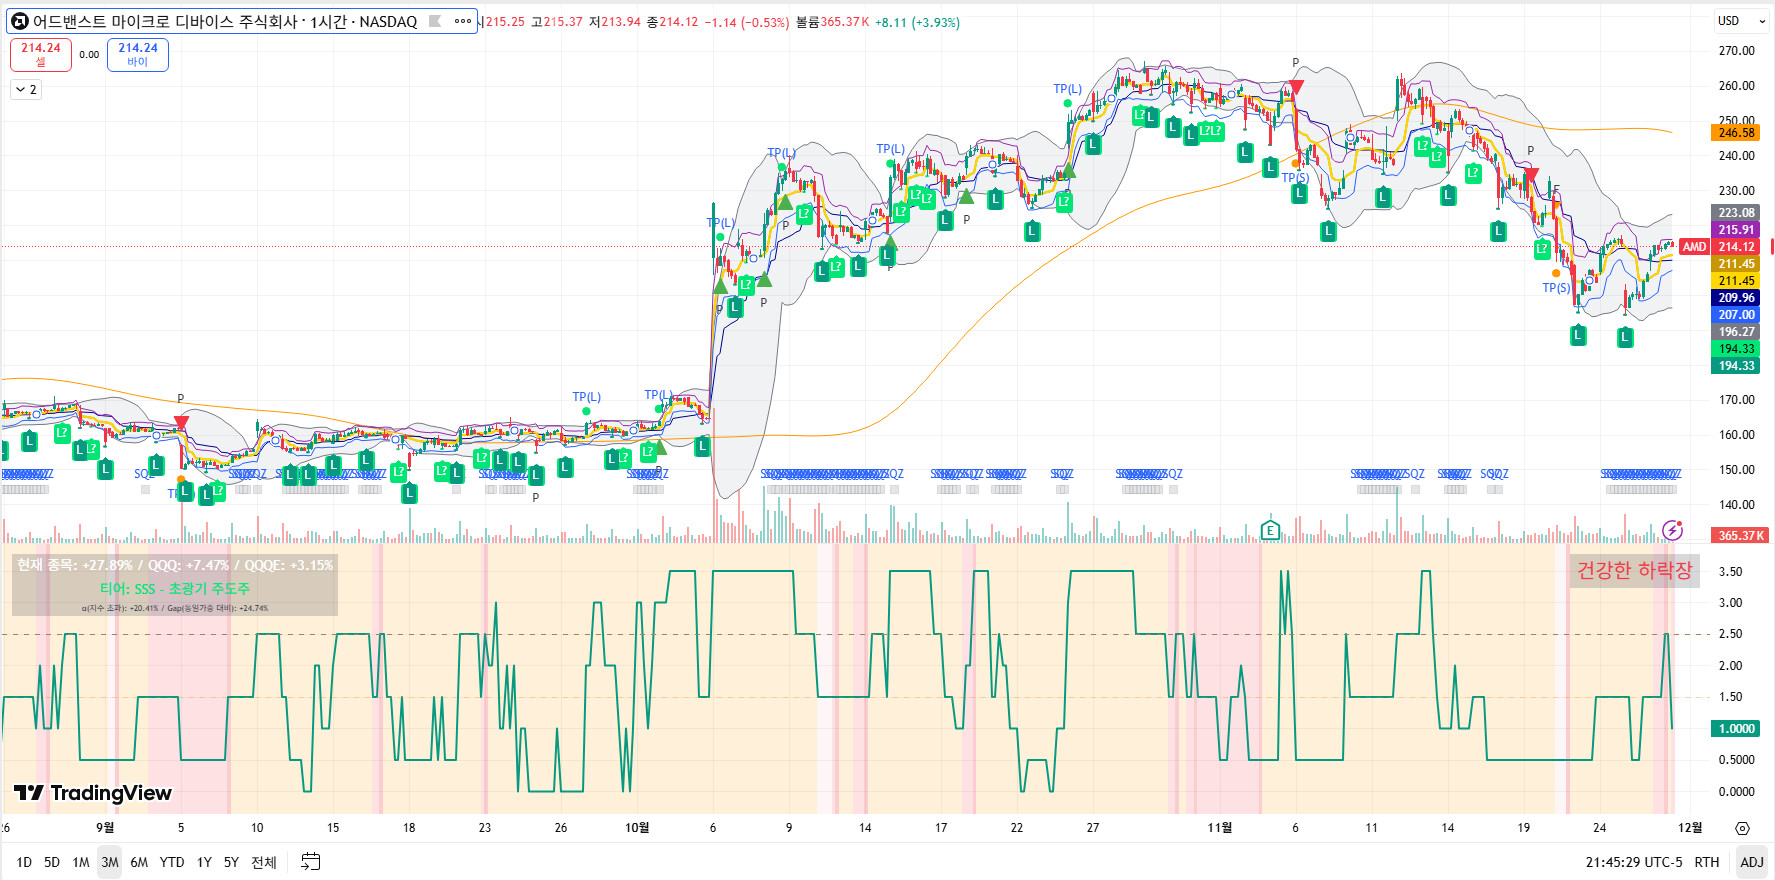Click the 10월 label on the time axis
Image resolution: width=1775 pixels, height=880 pixels.
(637, 828)
